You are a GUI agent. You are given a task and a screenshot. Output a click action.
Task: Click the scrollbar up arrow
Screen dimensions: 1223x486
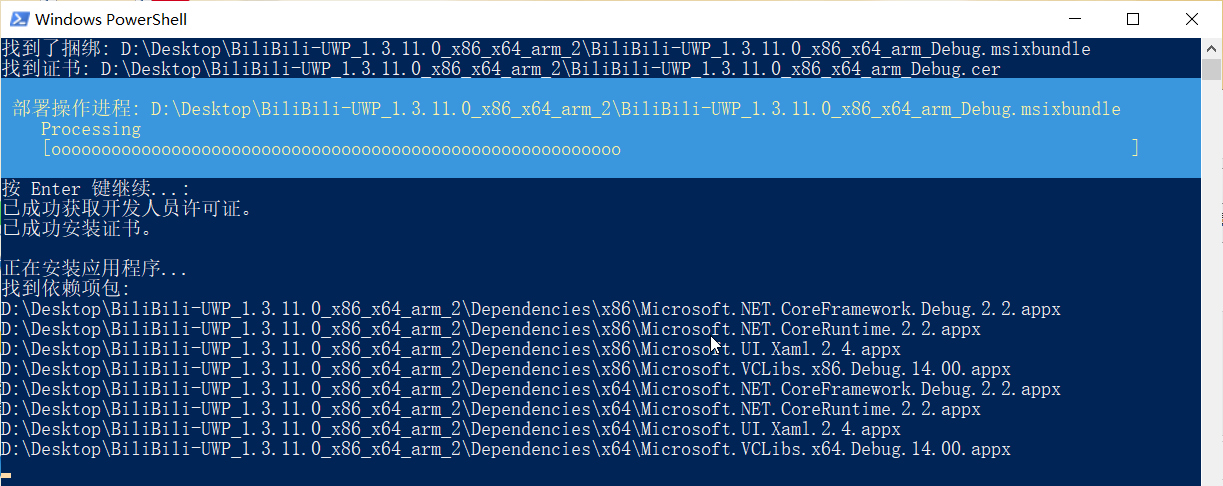[1212, 48]
